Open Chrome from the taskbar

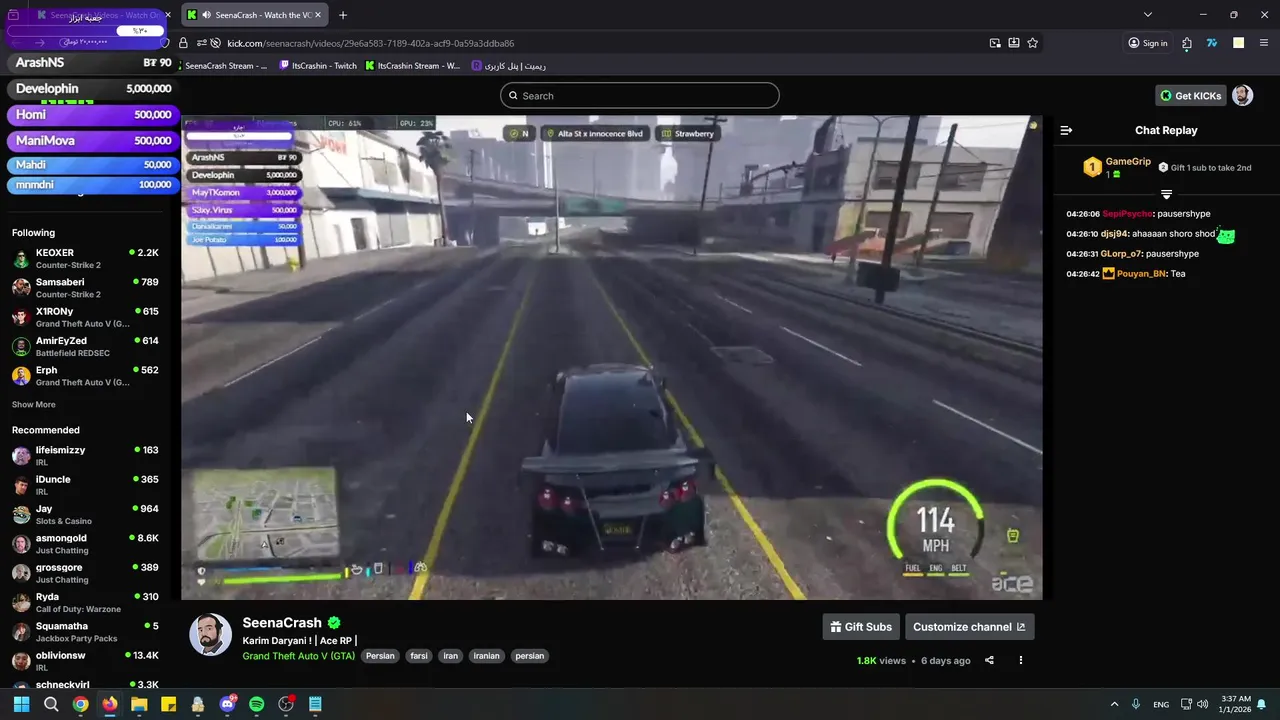click(80, 704)
